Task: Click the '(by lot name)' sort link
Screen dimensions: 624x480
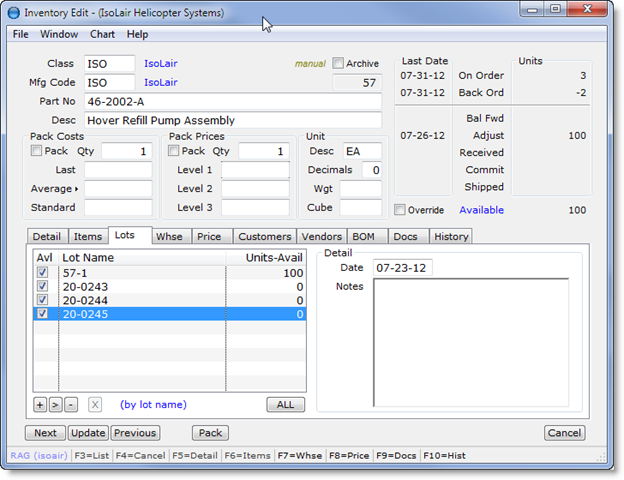Action: click(153, 405)
